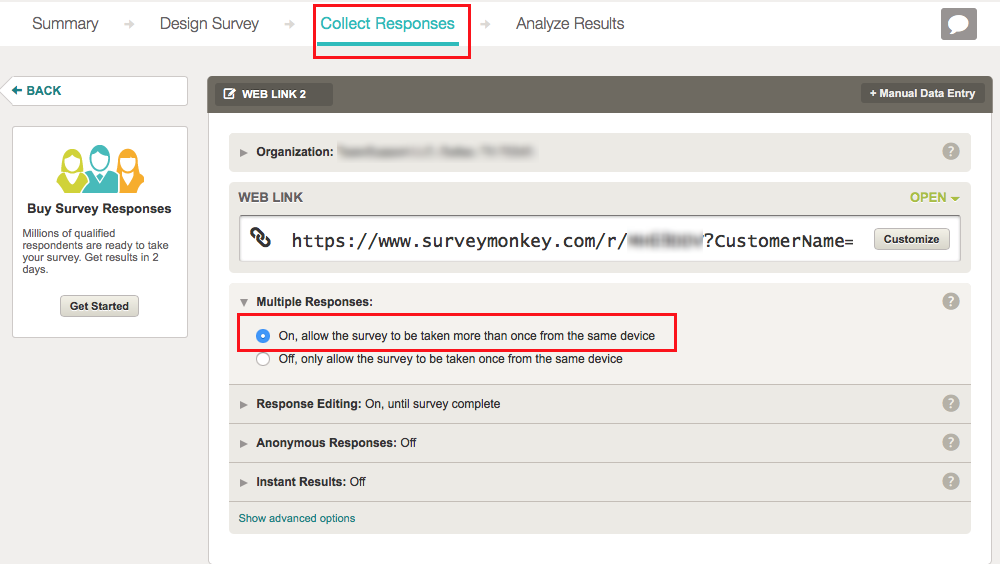Select On, allow multiple responses radio button
Screen dimensions: 1000x564
coord(263,336)
